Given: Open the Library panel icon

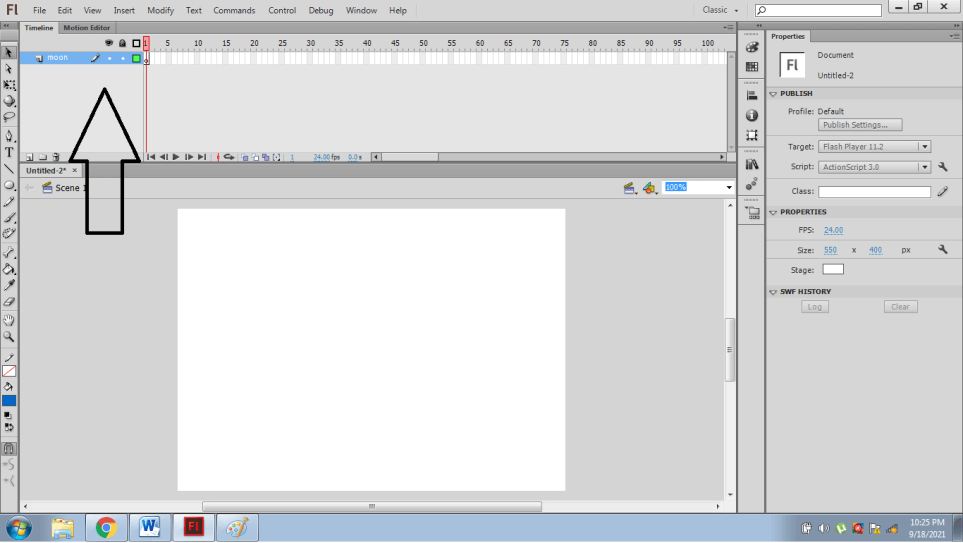Looking at the screenshot, I should (752, 164).
